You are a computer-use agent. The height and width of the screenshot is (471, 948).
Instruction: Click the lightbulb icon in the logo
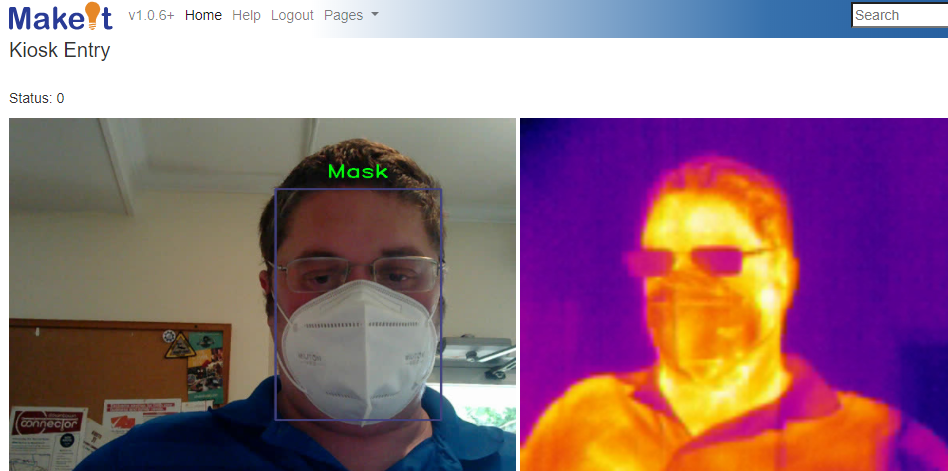coord(93,16)
